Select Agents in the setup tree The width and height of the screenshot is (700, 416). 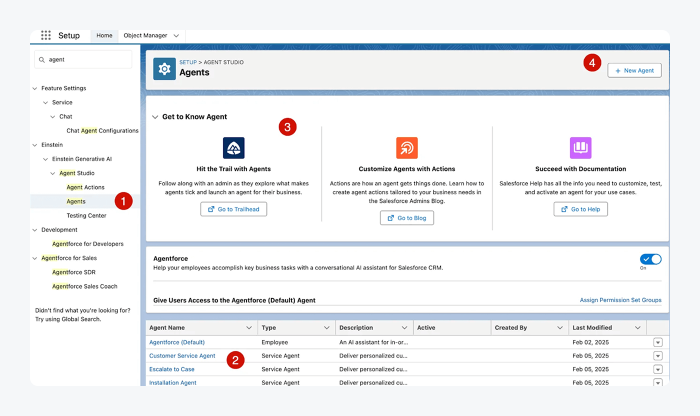coord(76,201)
